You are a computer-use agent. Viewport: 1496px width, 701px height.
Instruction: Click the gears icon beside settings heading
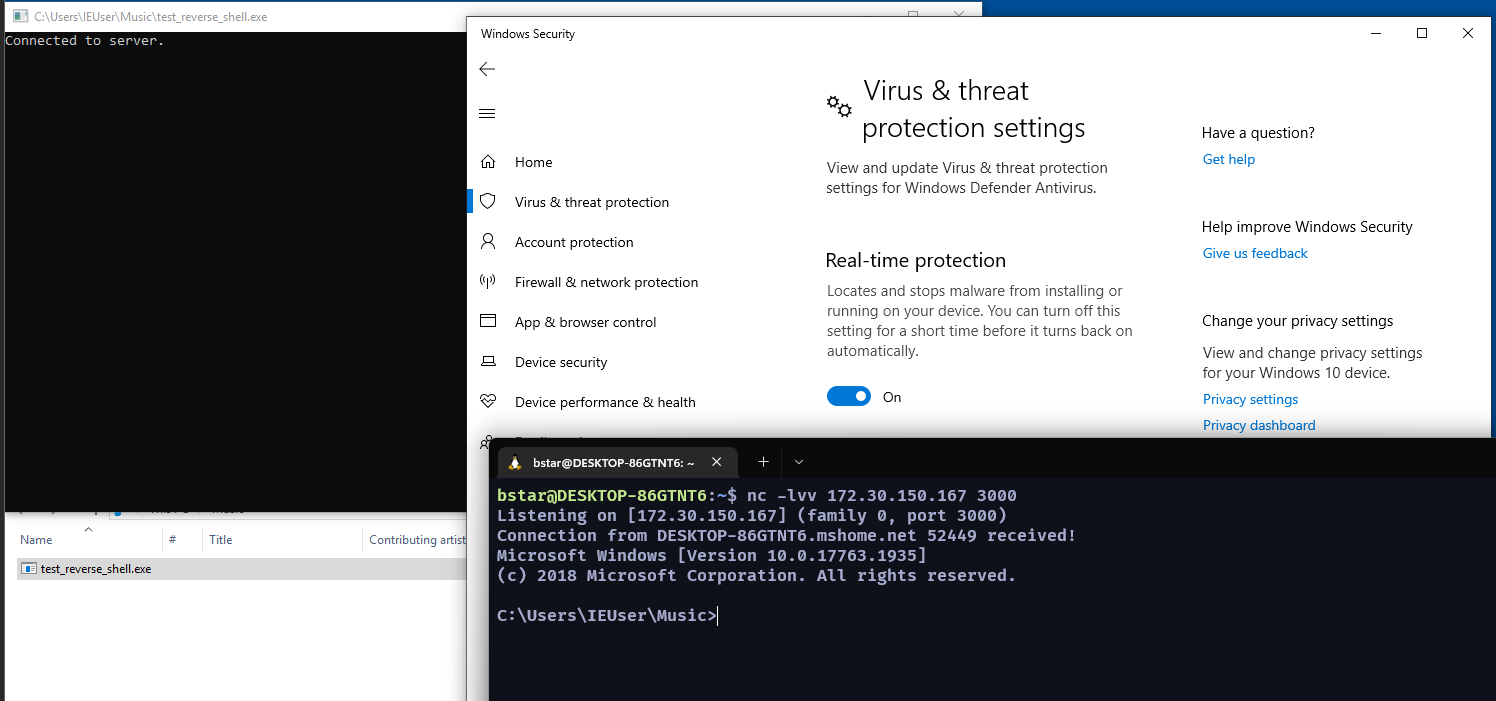pyautogui.click(x=839, y=106)
